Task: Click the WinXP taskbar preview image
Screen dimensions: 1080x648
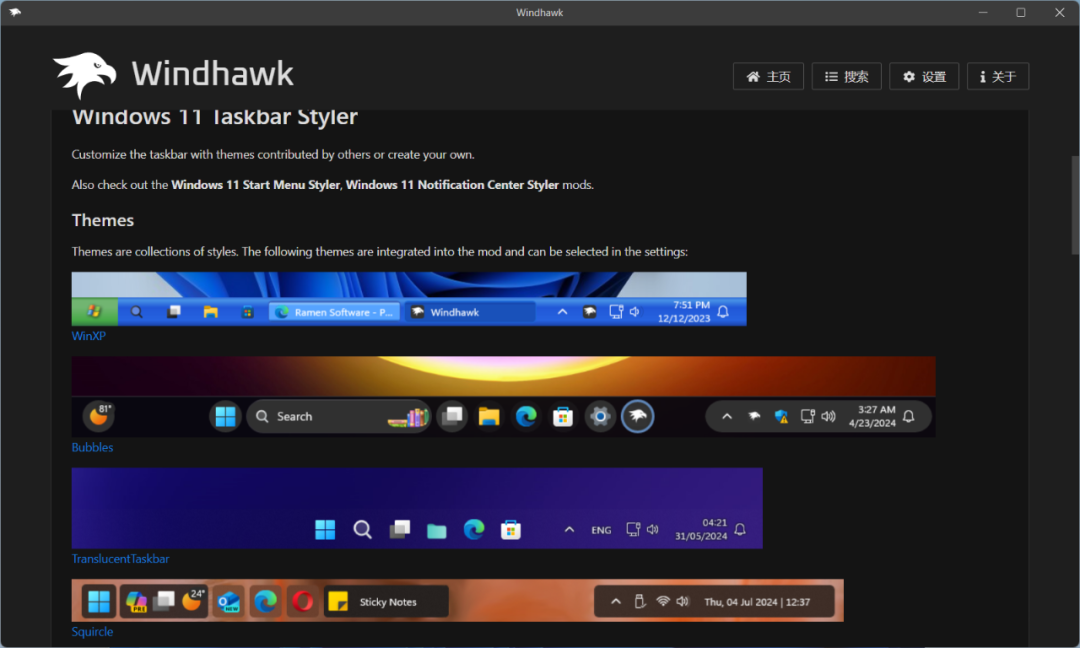Action: click(409, 299)
